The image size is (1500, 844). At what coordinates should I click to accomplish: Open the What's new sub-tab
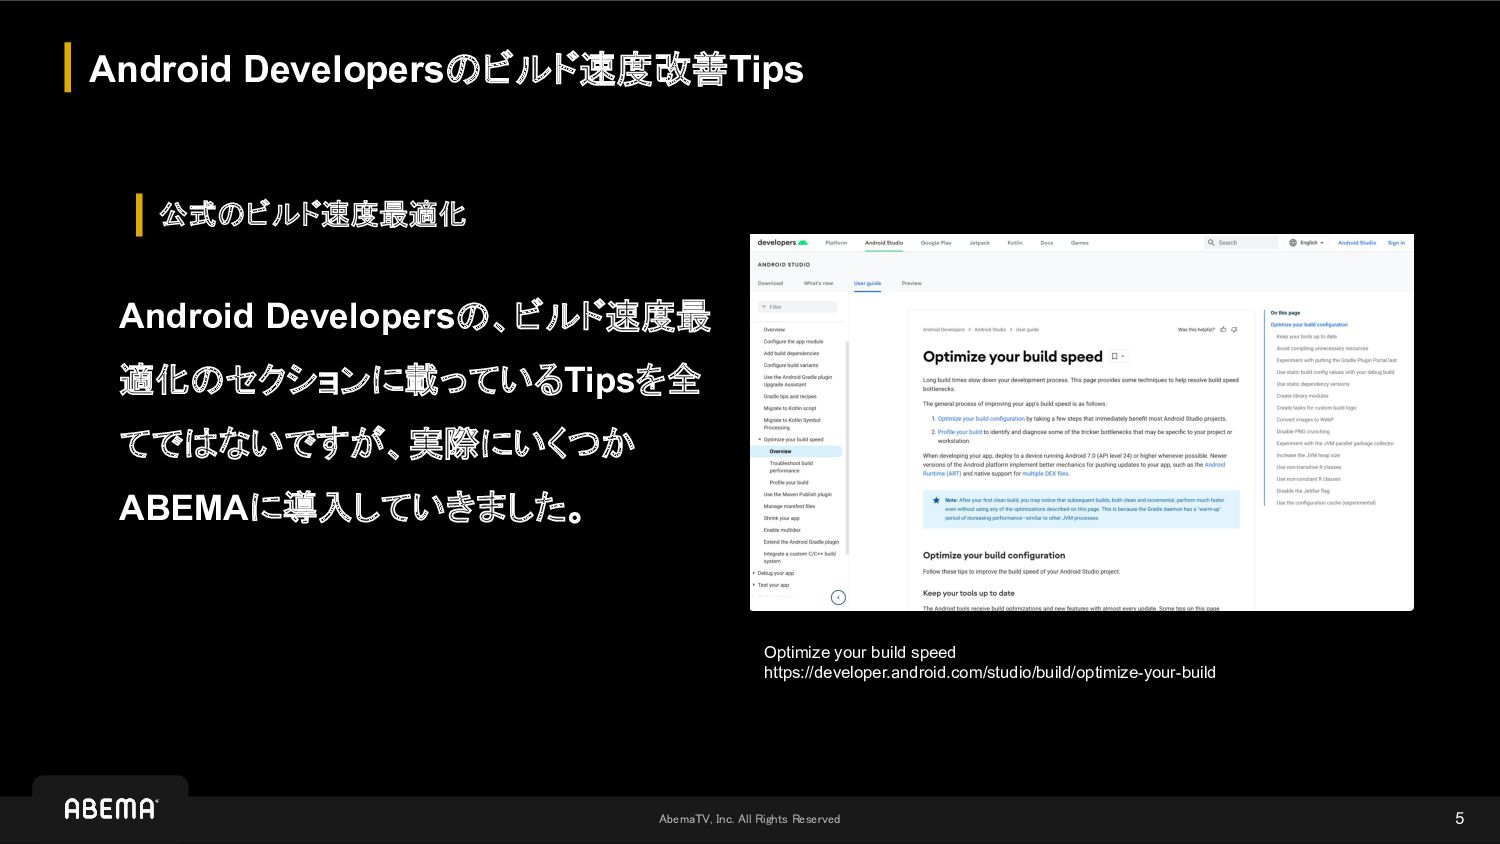tap(818, 283)
